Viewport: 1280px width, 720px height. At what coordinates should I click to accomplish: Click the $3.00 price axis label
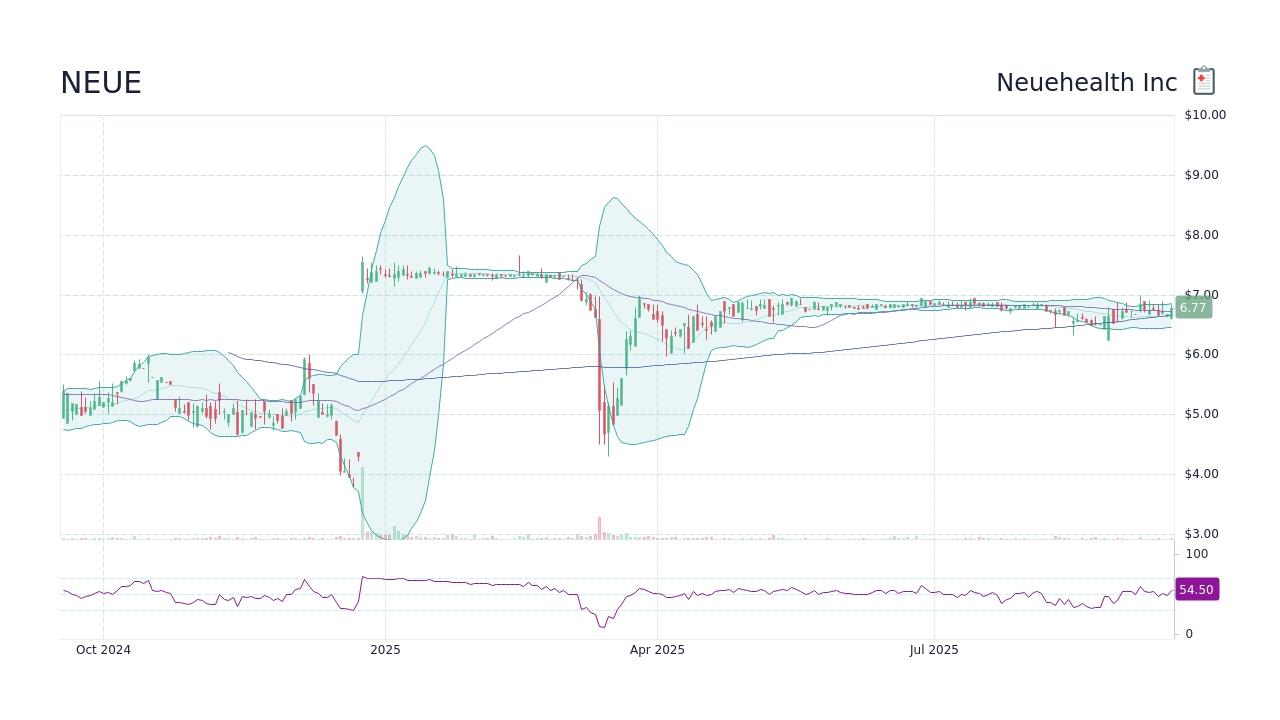click(x=1200, y=533)
